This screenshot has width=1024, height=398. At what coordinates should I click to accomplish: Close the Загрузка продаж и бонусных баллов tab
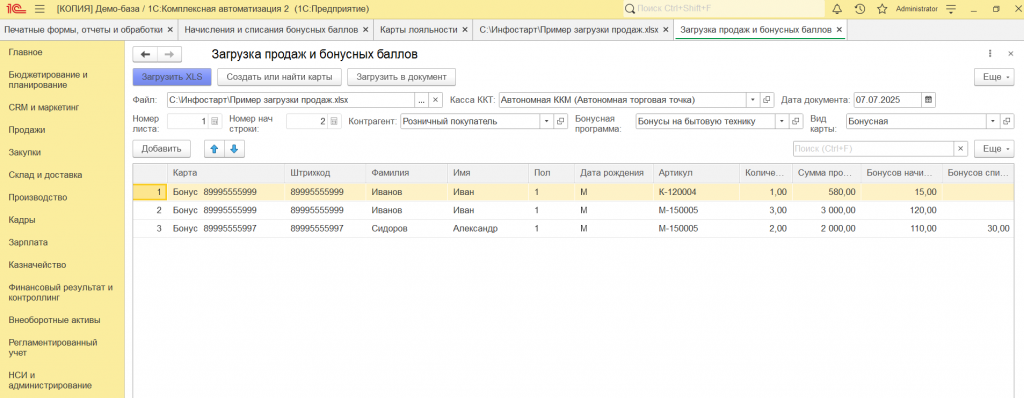tap(839, 30)
